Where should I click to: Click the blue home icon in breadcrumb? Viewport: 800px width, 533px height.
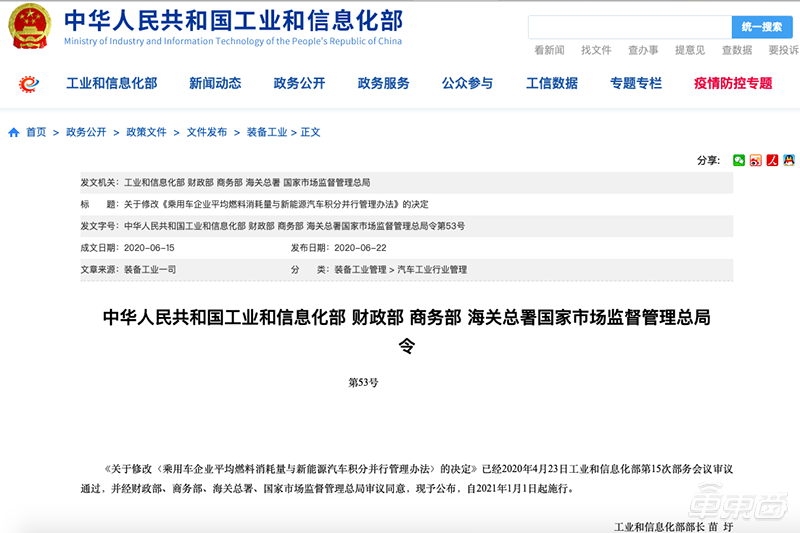point(14,132)
